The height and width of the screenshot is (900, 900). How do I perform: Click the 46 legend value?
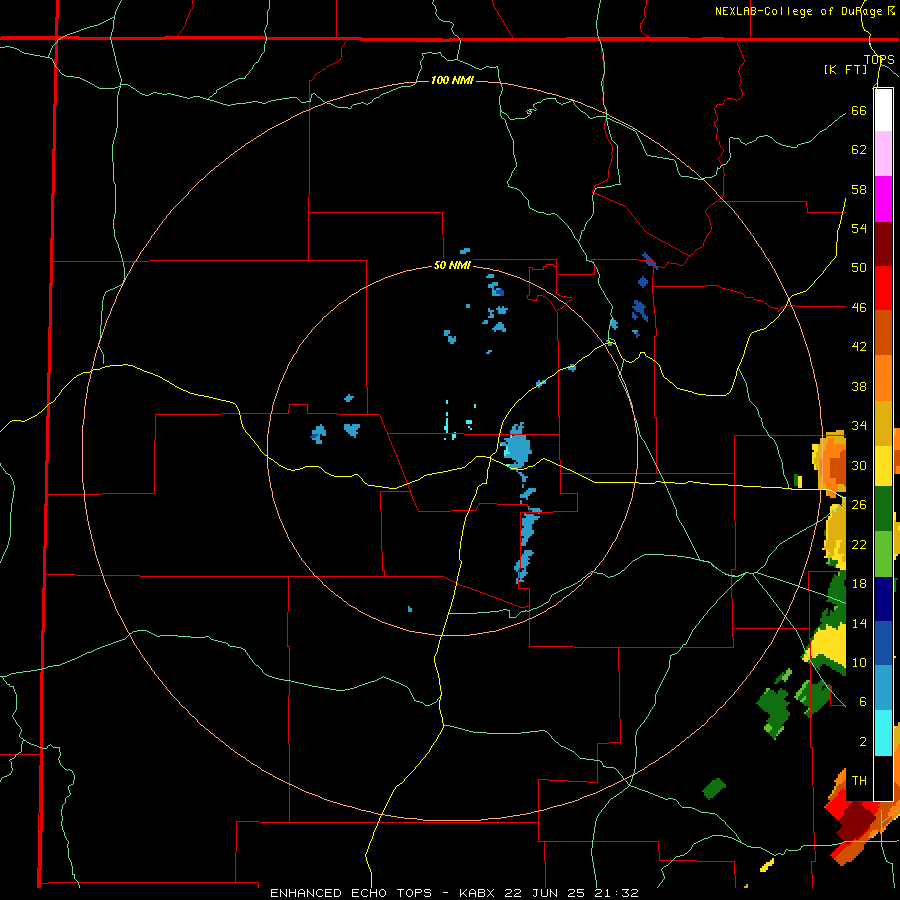[x=859, y=308]
